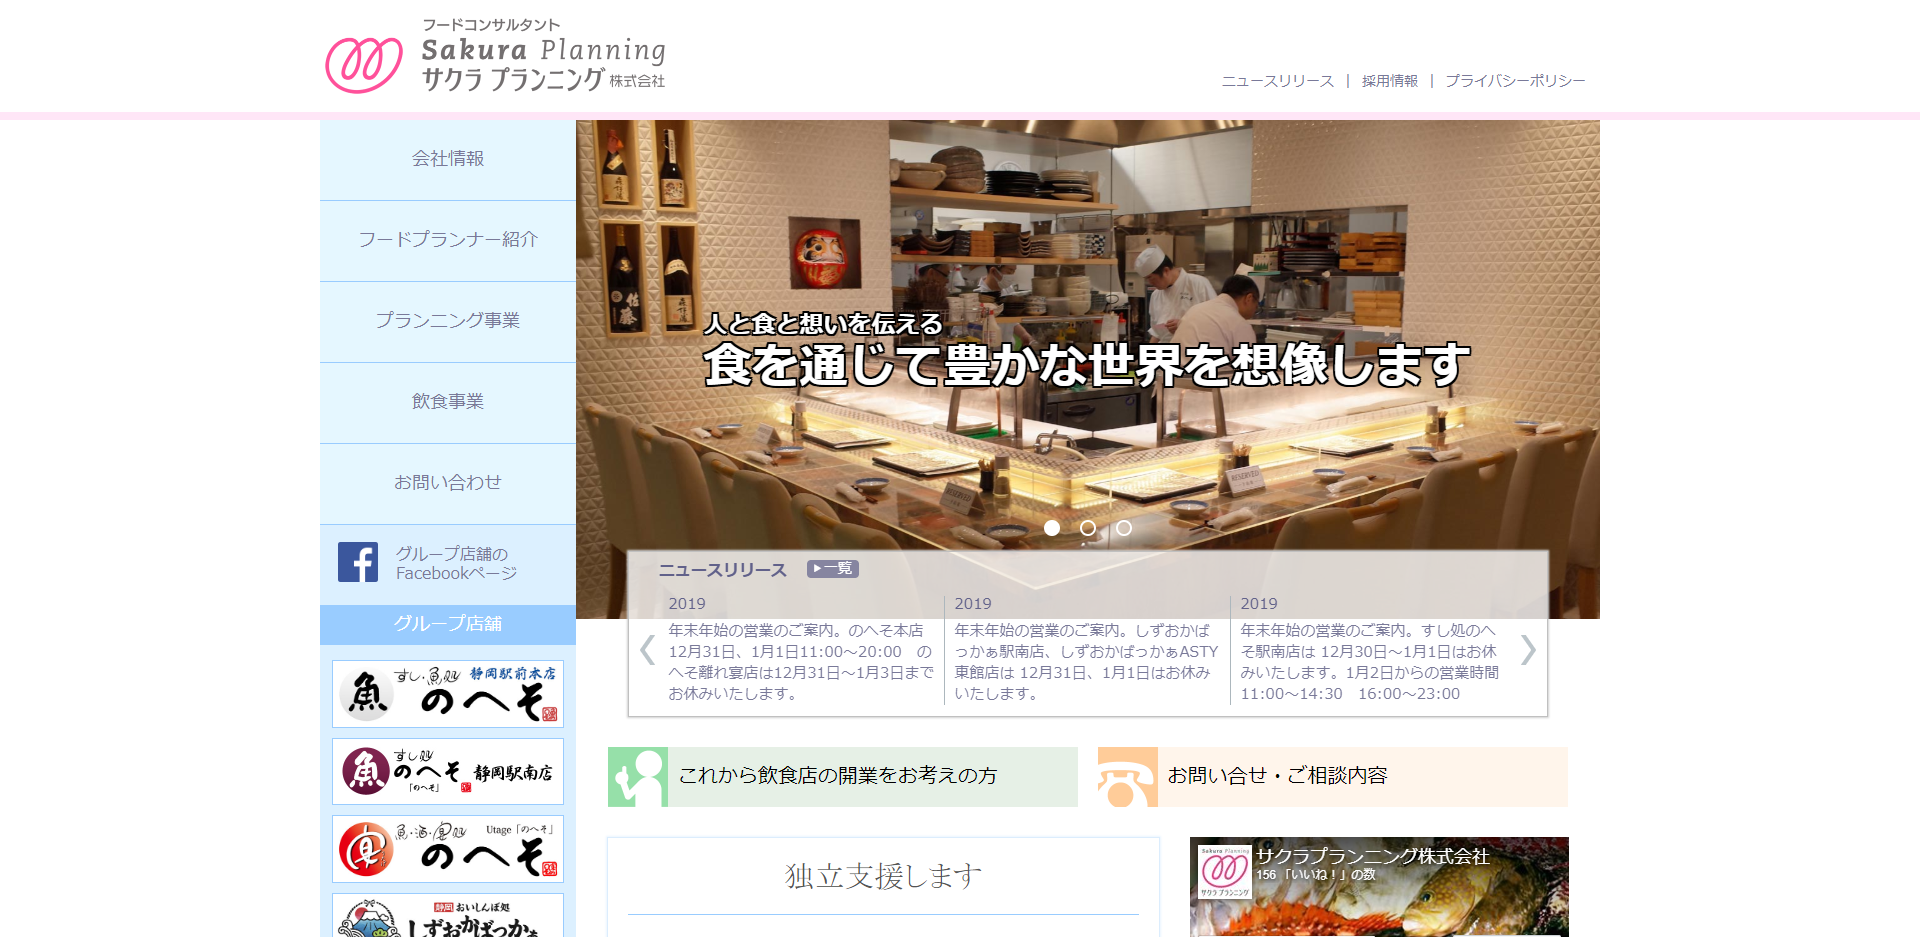Click the left news arrow

(646, 650)
